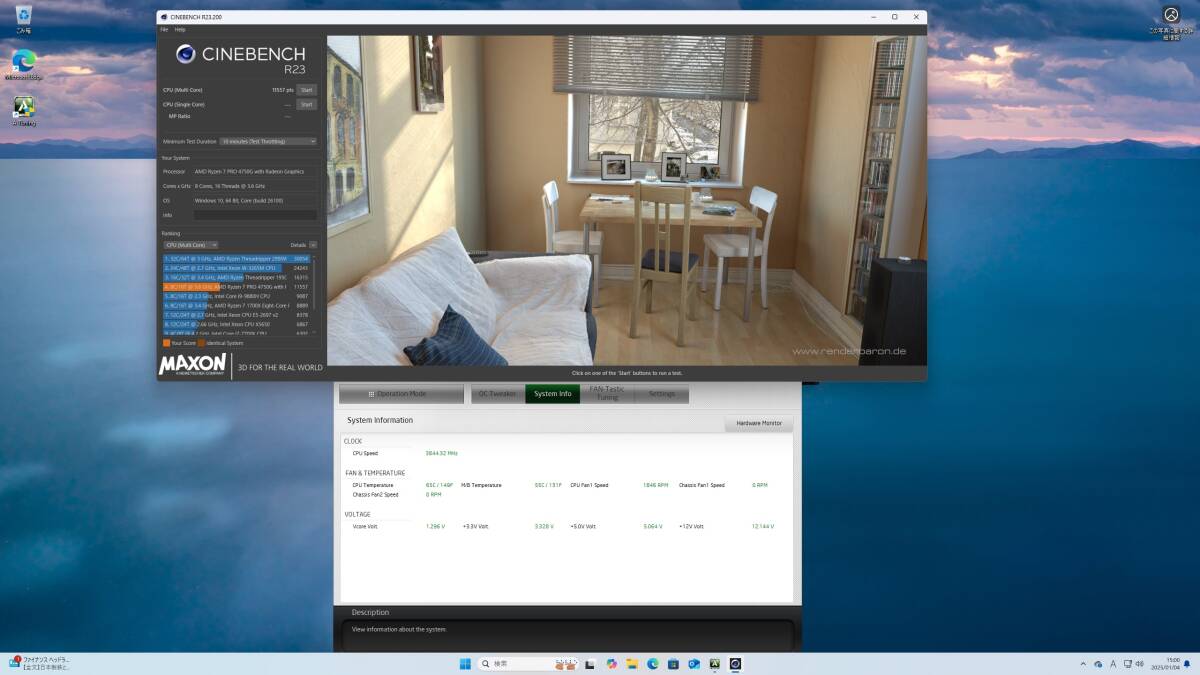The width and height of the screenshot is (1200, 675).
Task: Click the M/B Temperature reading
Action: point(548,485)
